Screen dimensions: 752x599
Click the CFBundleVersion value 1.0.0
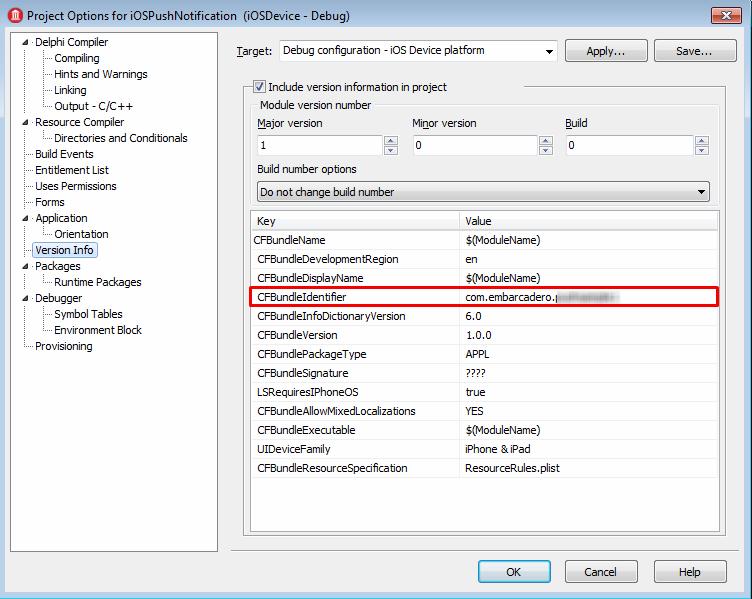tap(588, 335)
